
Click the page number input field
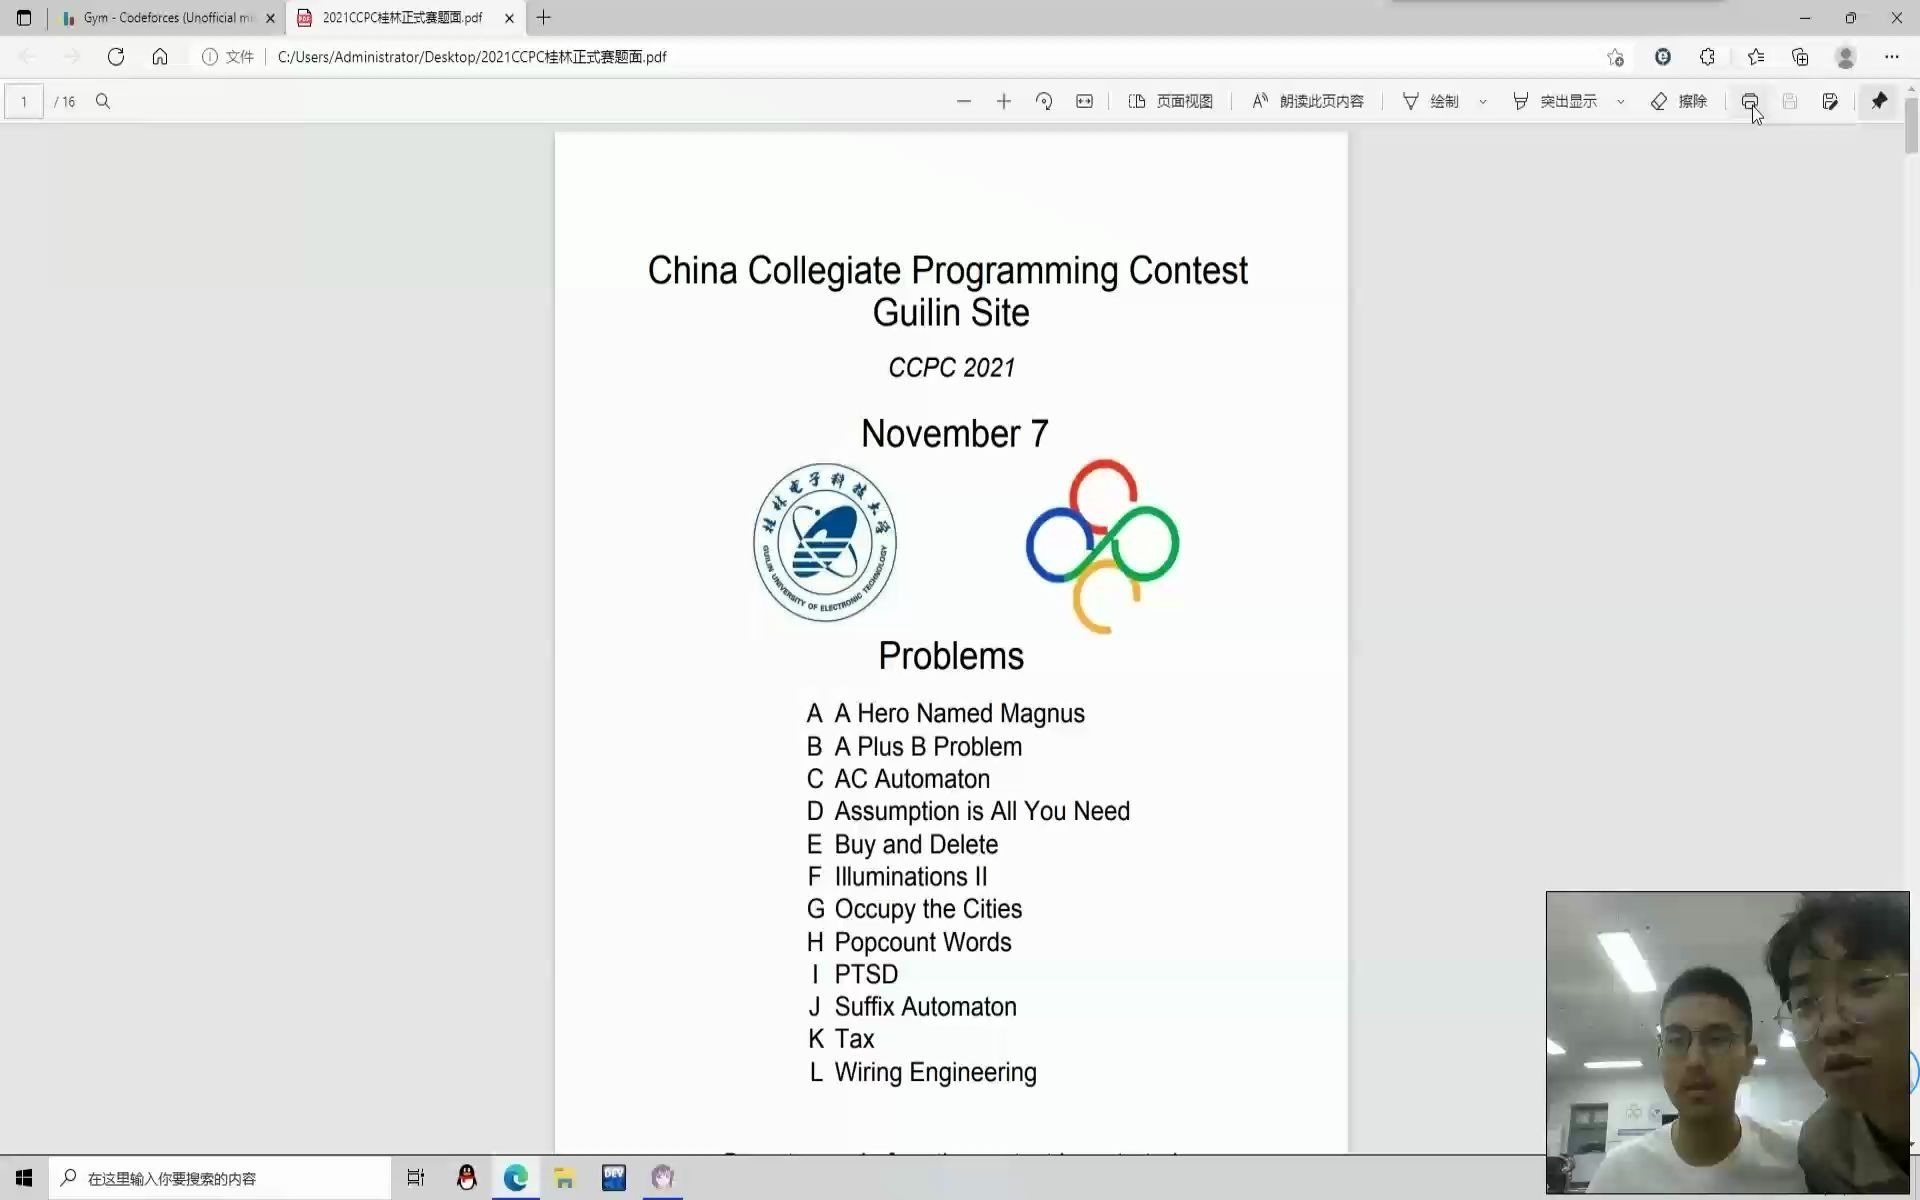[25, 100]
